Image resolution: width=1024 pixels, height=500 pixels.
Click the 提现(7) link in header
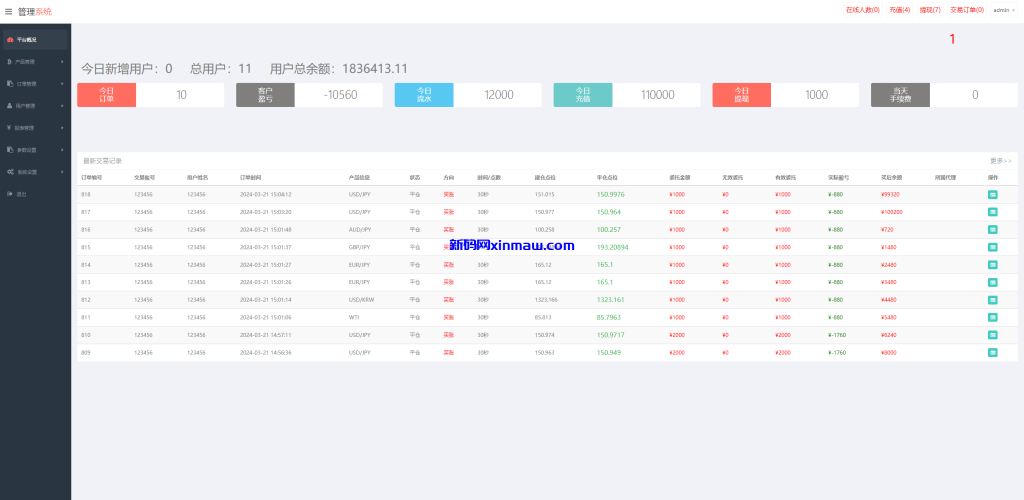pos(930,10)
